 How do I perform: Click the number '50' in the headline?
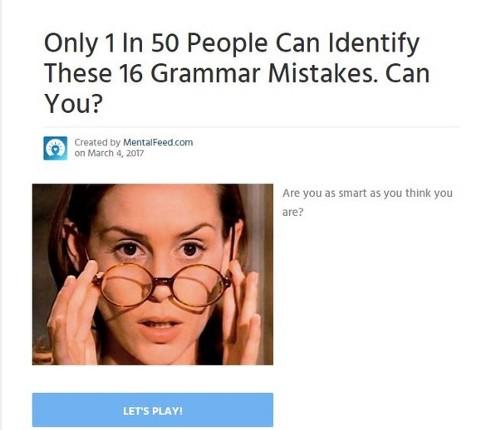[165, 43]
